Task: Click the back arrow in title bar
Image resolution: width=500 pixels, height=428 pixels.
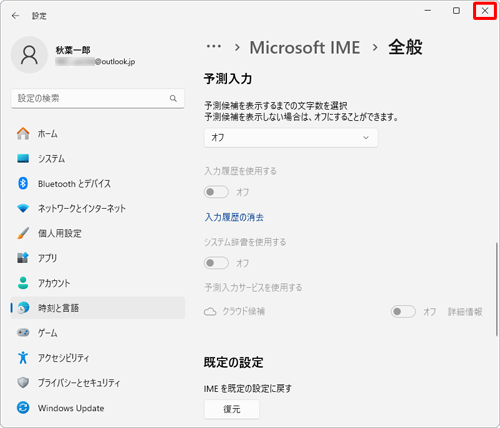Action: pyautogui.click(x=15, y=16)
